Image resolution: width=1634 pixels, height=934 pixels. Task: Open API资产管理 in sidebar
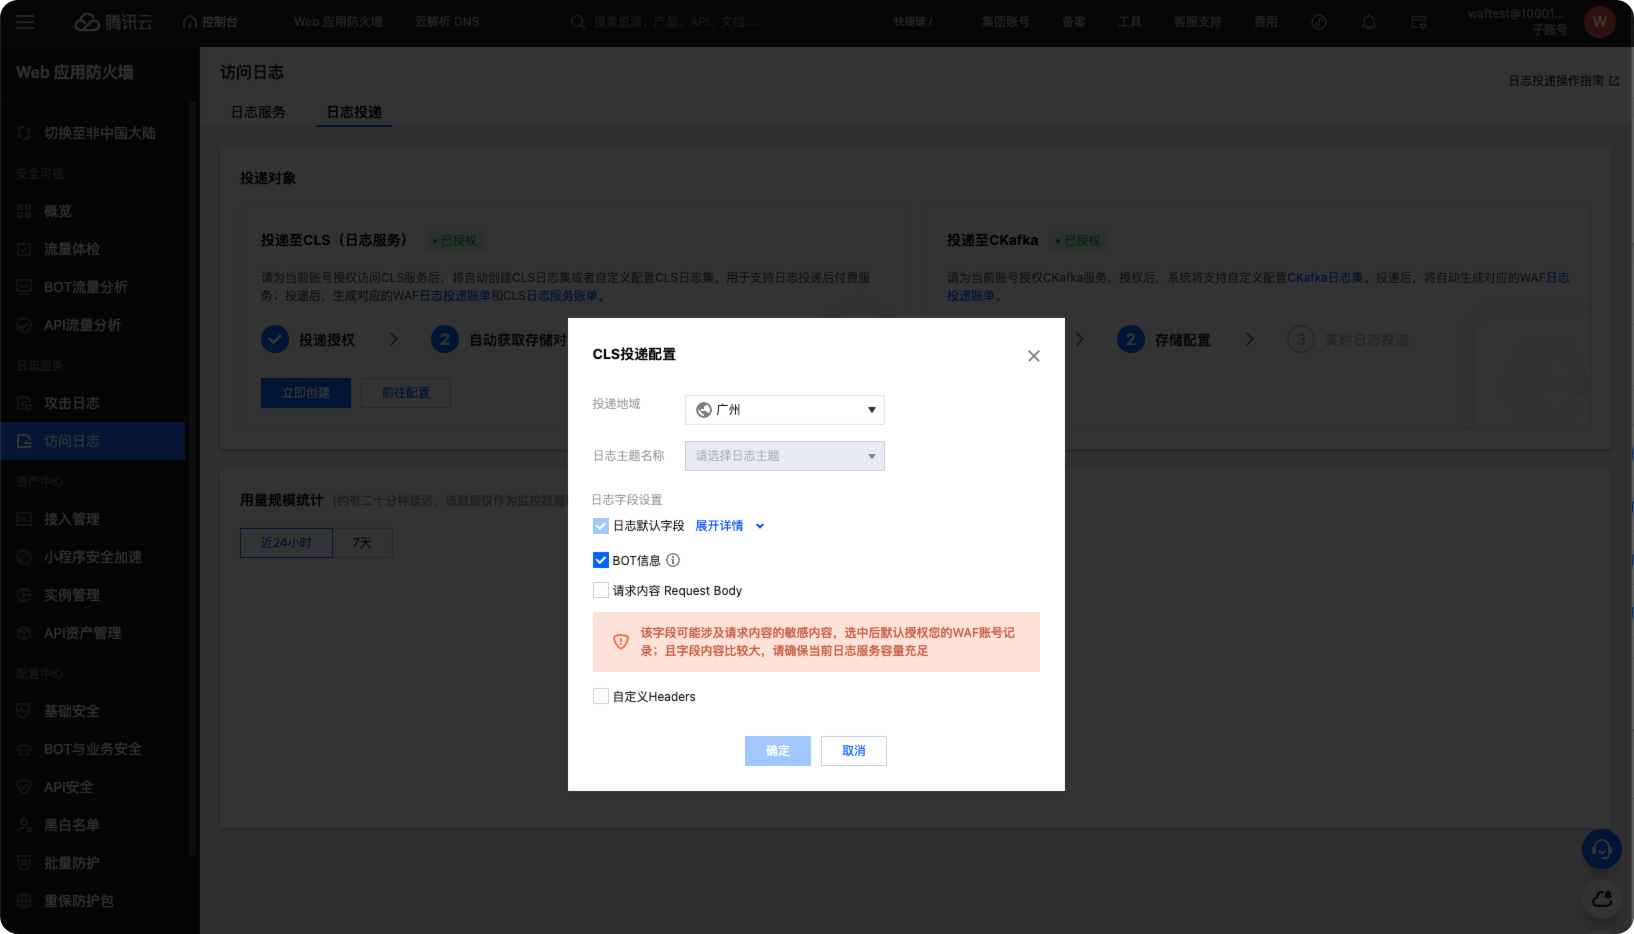[93, 633]
